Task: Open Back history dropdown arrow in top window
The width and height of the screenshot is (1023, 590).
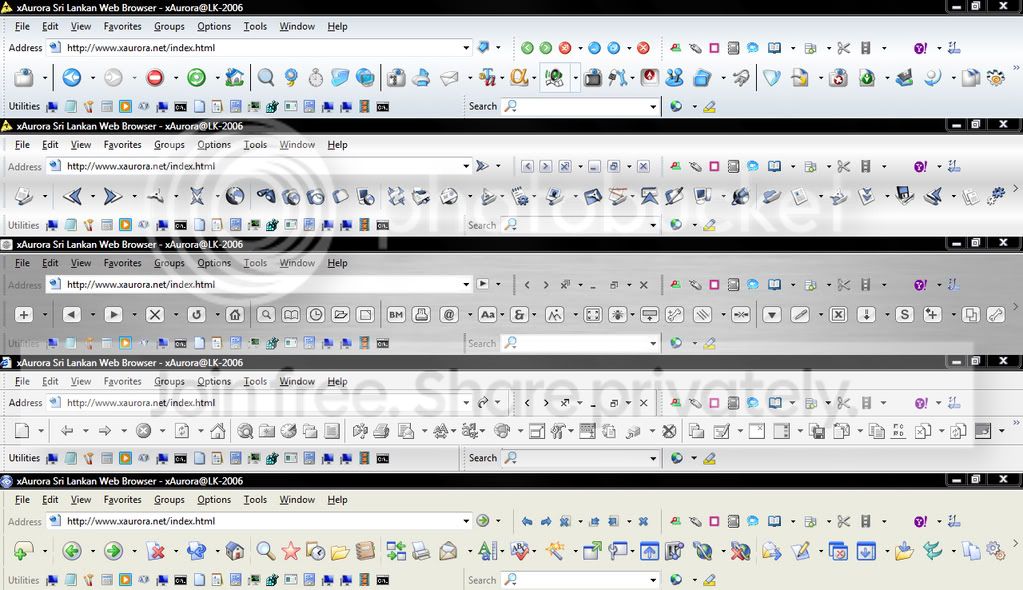Action: point(93,78)
